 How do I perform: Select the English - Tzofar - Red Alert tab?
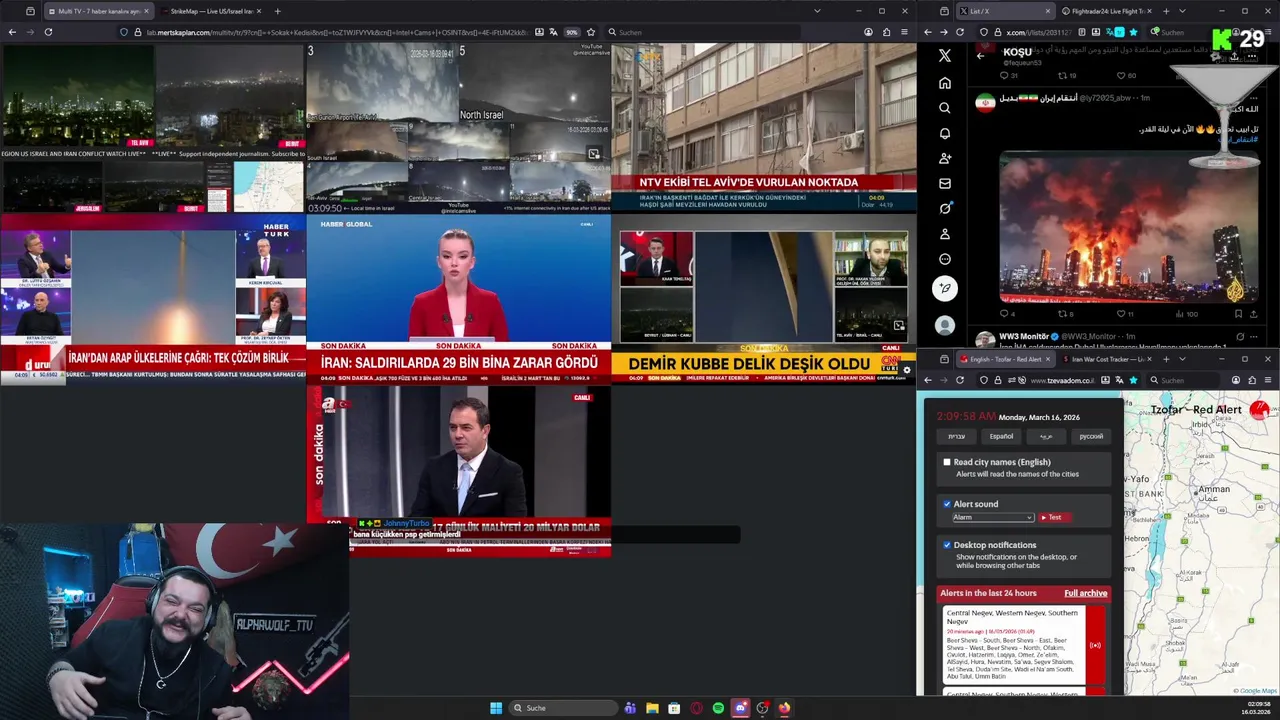1005,359
